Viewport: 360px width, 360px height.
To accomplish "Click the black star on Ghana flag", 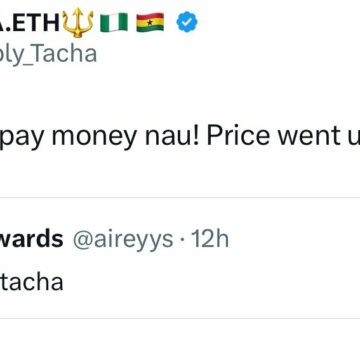I will (x=150, y=22).
